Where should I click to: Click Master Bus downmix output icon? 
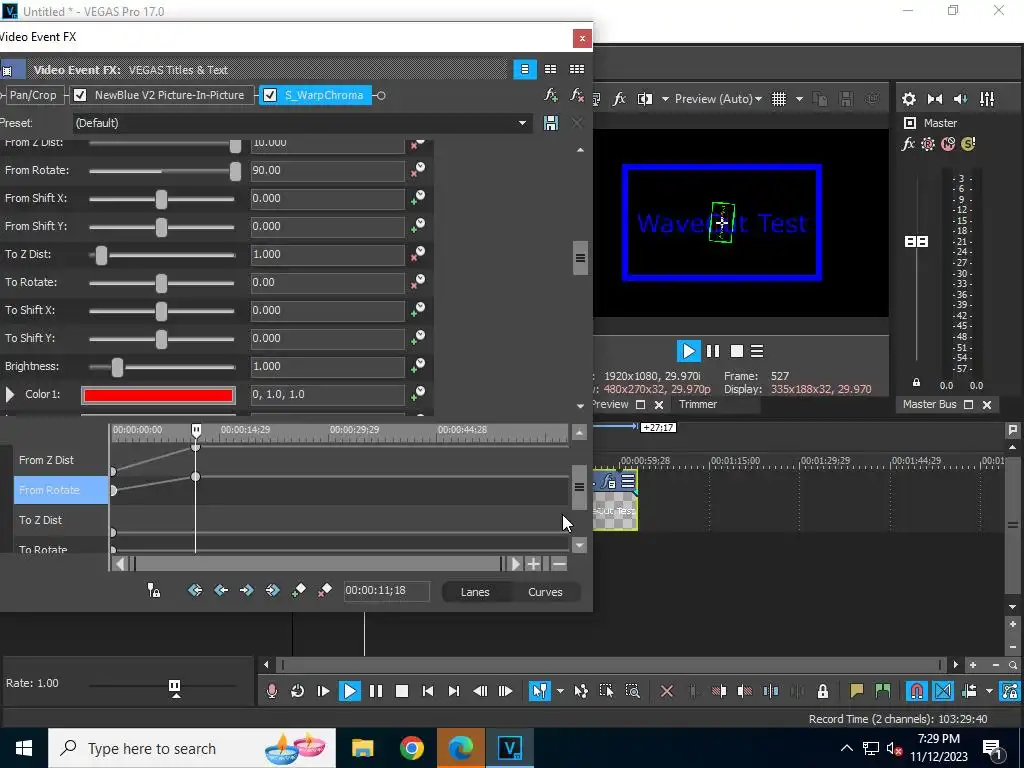pyautogui.click(x=935, y=99)
